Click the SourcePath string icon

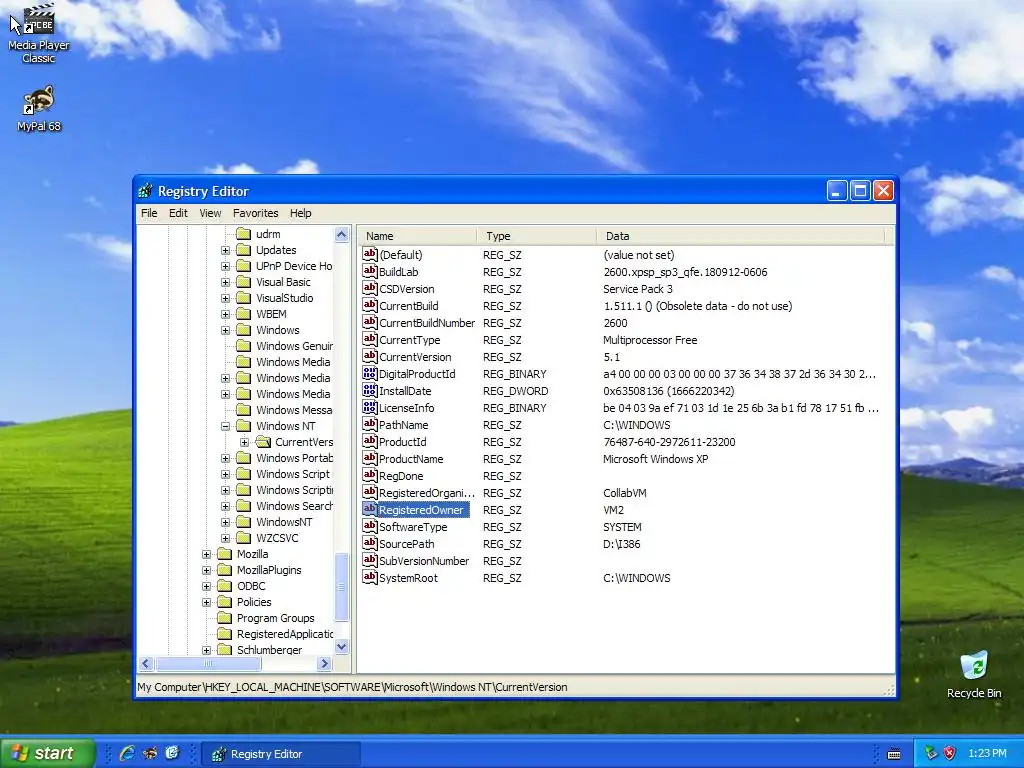pos(370,543)
